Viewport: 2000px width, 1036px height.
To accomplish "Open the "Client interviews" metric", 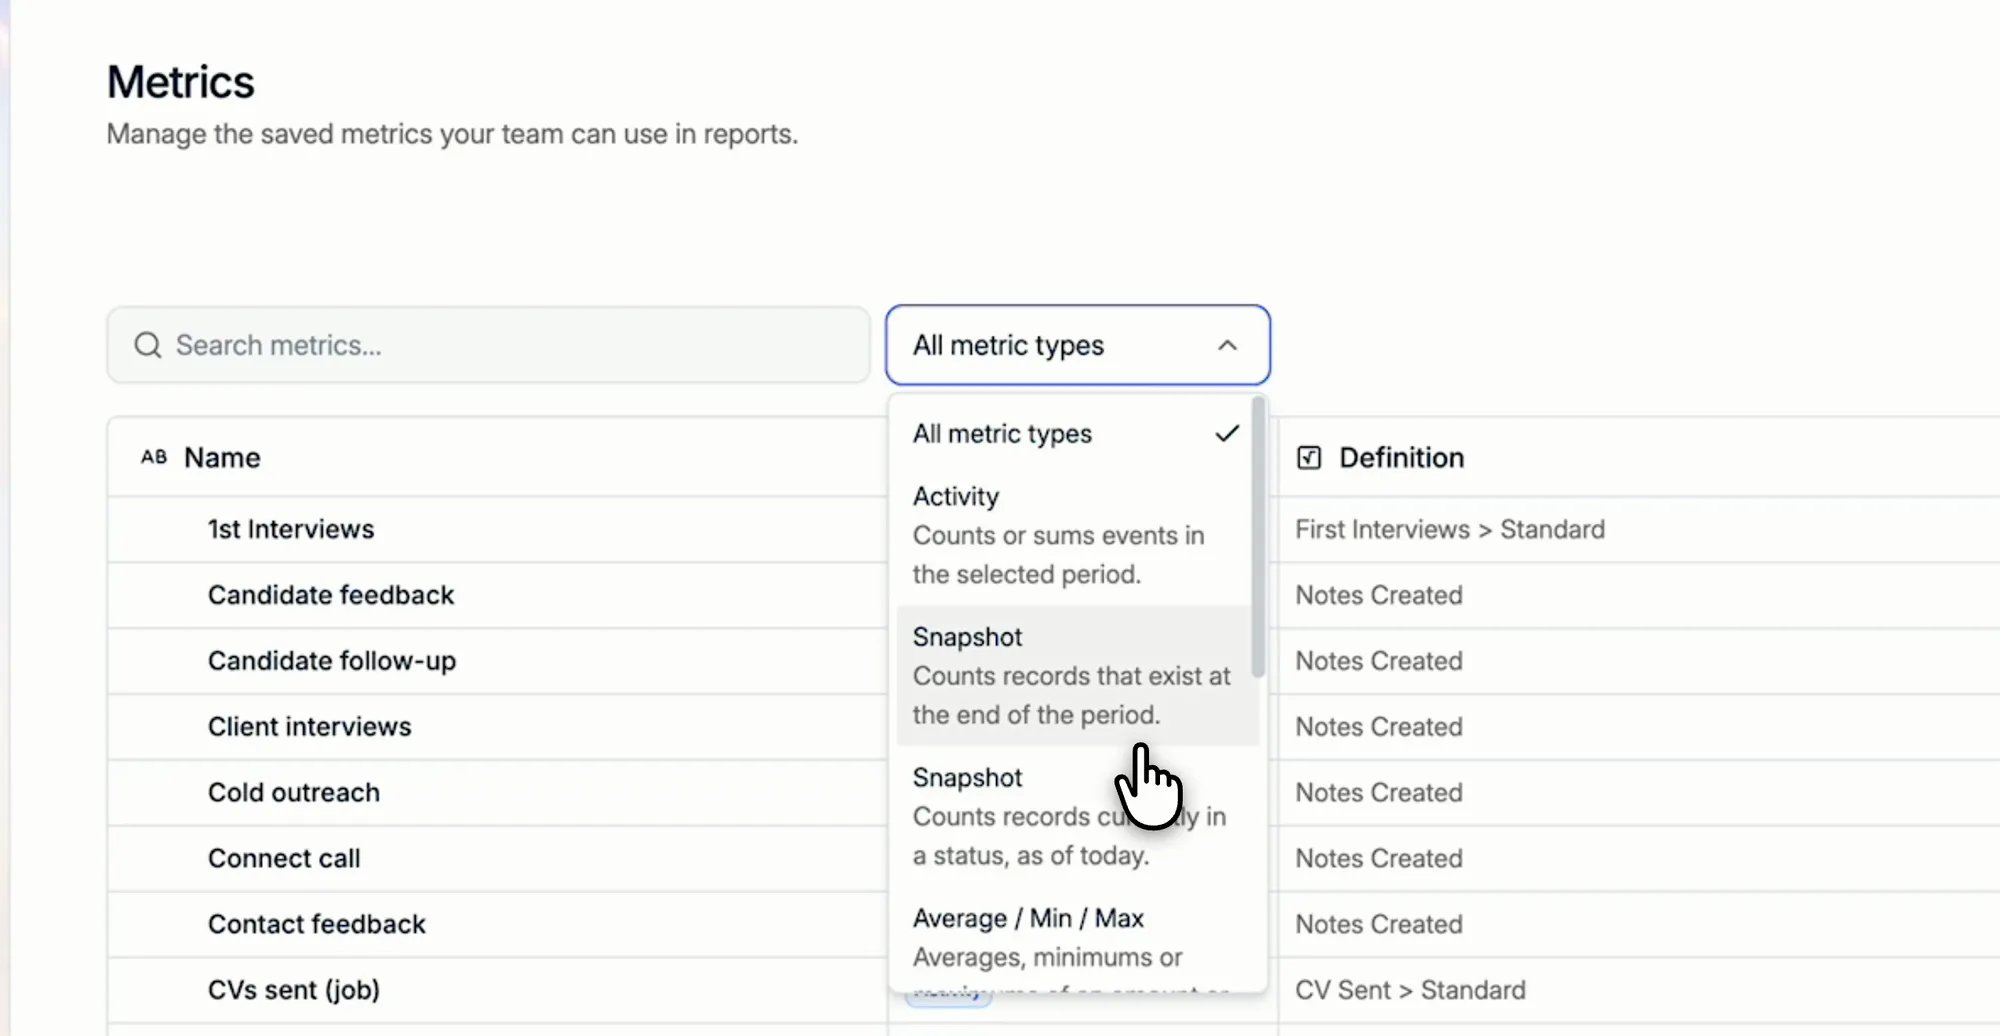I will coord(310,727).
